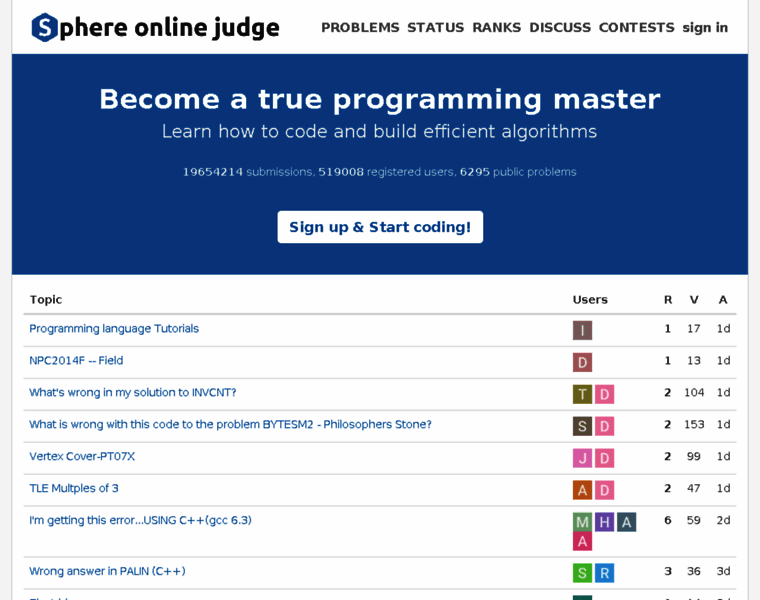This screenshot has height=600, width=760.
Task: Open What's wrong in my solution to INVCNT?
Action: pos(133,393)
